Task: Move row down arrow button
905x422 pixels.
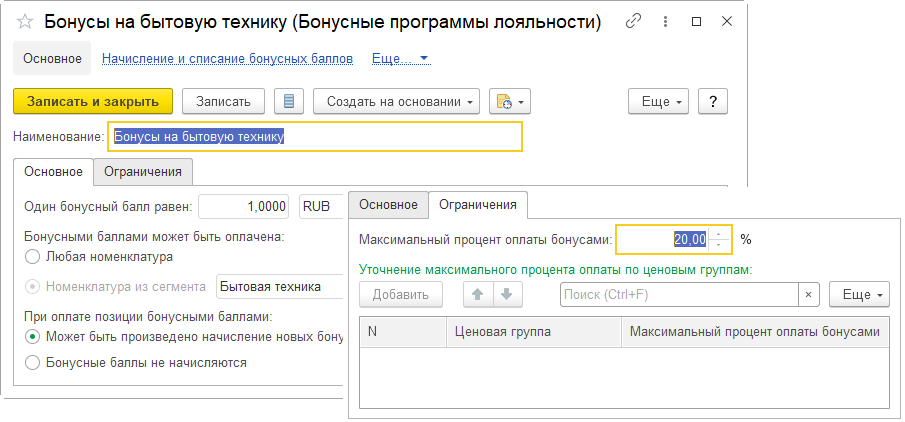Action: click(x=507, y=294)
